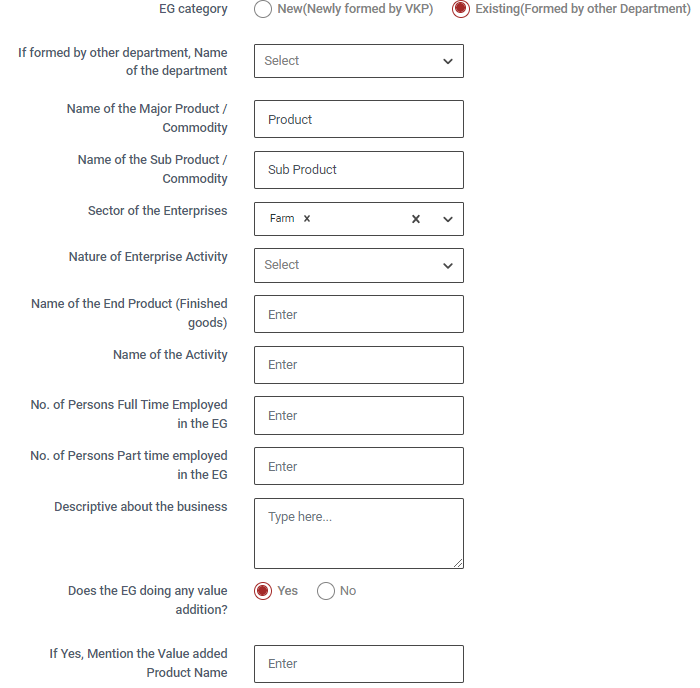This screenshot has width=700, height=688.
Task: Select New (Newly formed by VKP) option
Action: 263,9
